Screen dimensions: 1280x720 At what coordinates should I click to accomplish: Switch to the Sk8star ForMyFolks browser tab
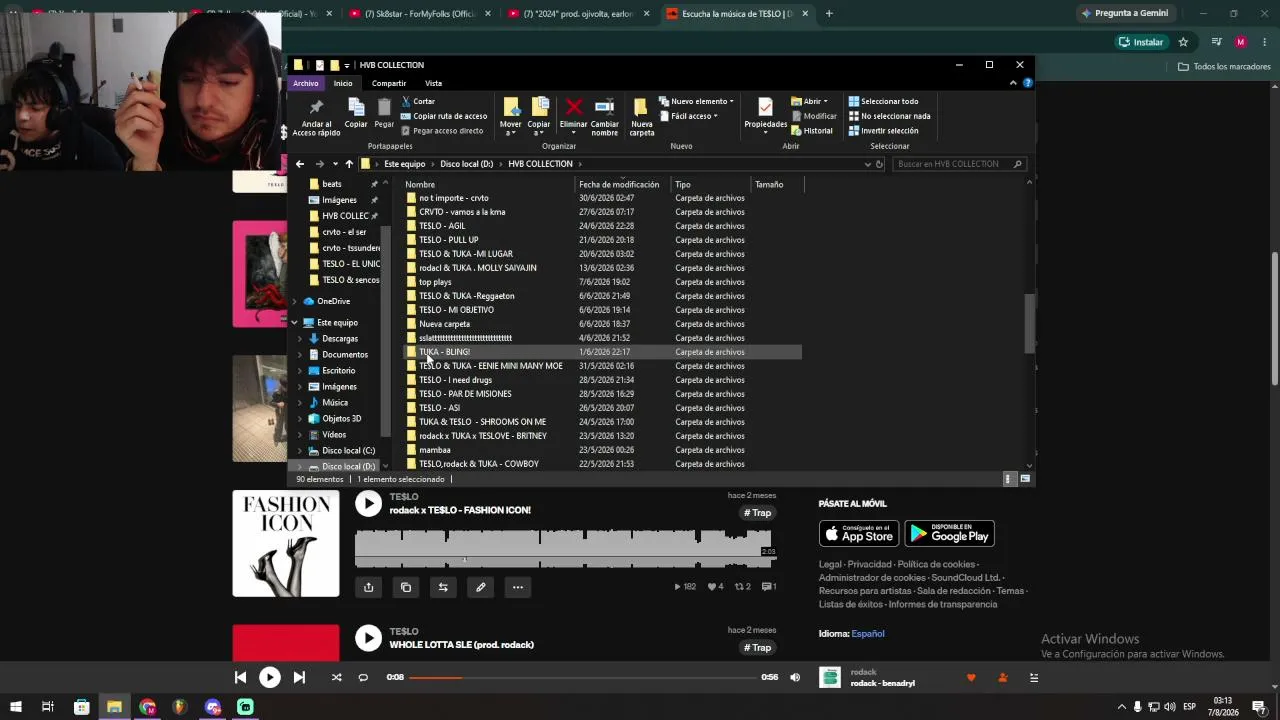pos(420,14)
